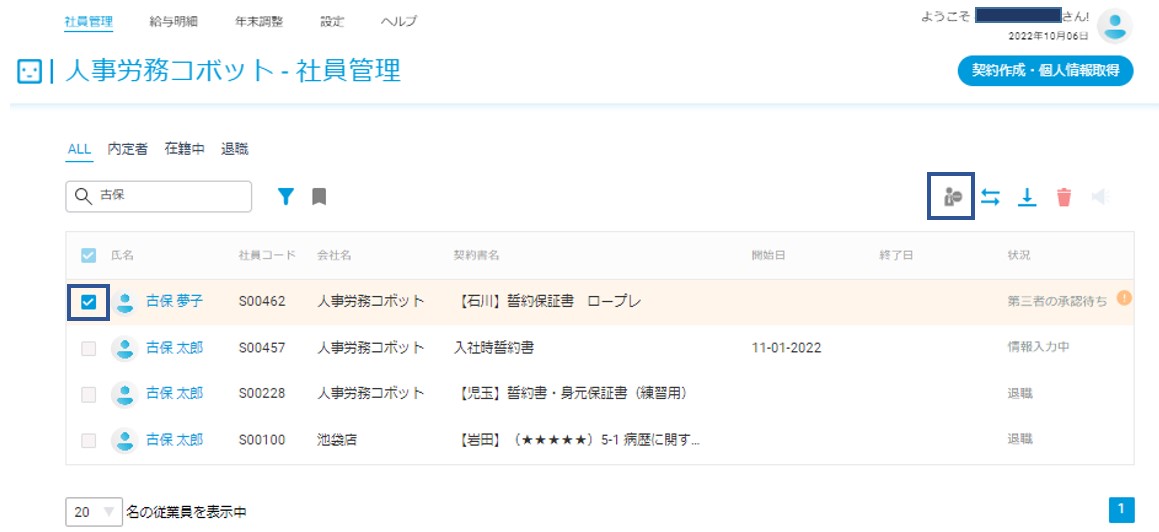Click the search field containing 古保
This screenshot has height=532, width=1159.
(159, 197)
